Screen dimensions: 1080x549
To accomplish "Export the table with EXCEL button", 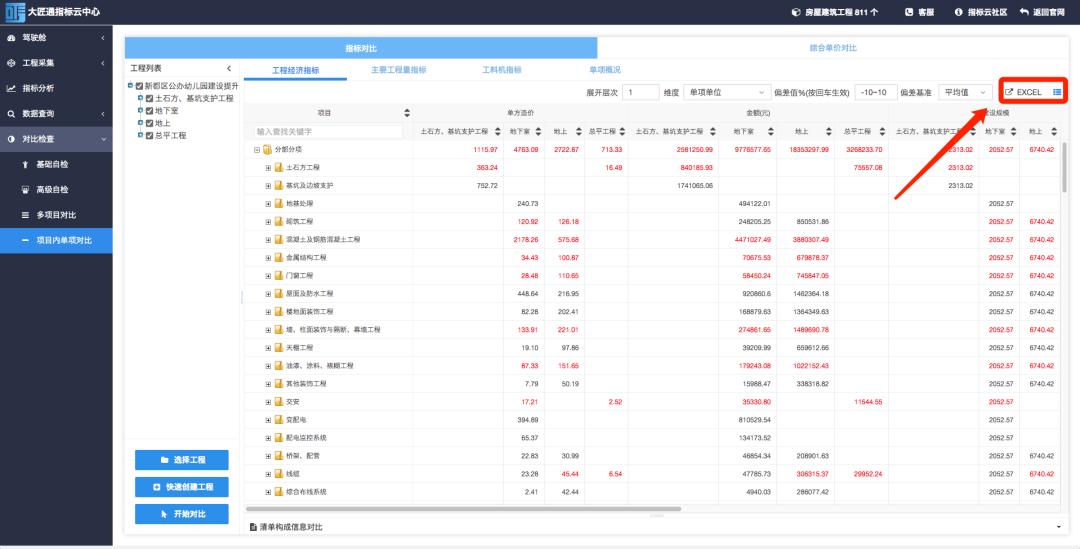I will [x=1024, y=92].
